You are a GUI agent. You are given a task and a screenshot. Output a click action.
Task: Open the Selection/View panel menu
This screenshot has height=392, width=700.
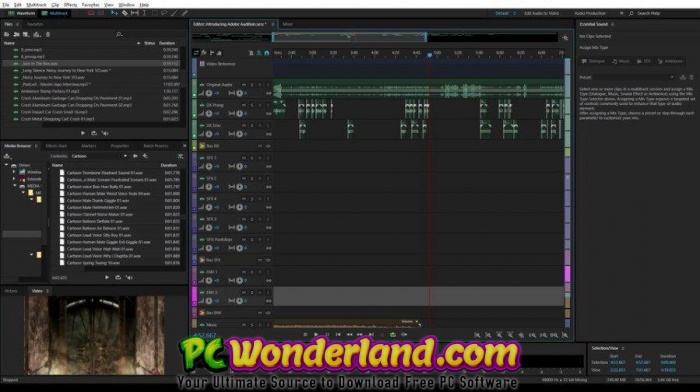click(623, 348)
